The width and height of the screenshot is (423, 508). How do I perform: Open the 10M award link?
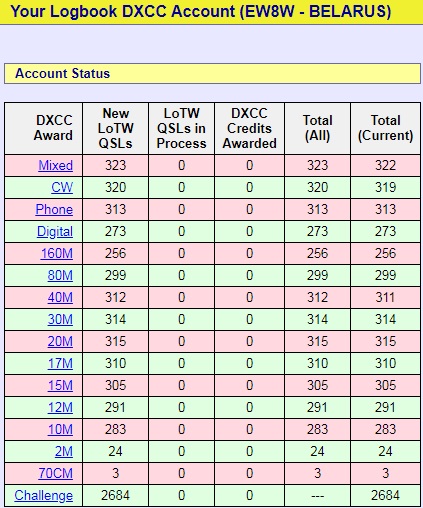point(60,429)
